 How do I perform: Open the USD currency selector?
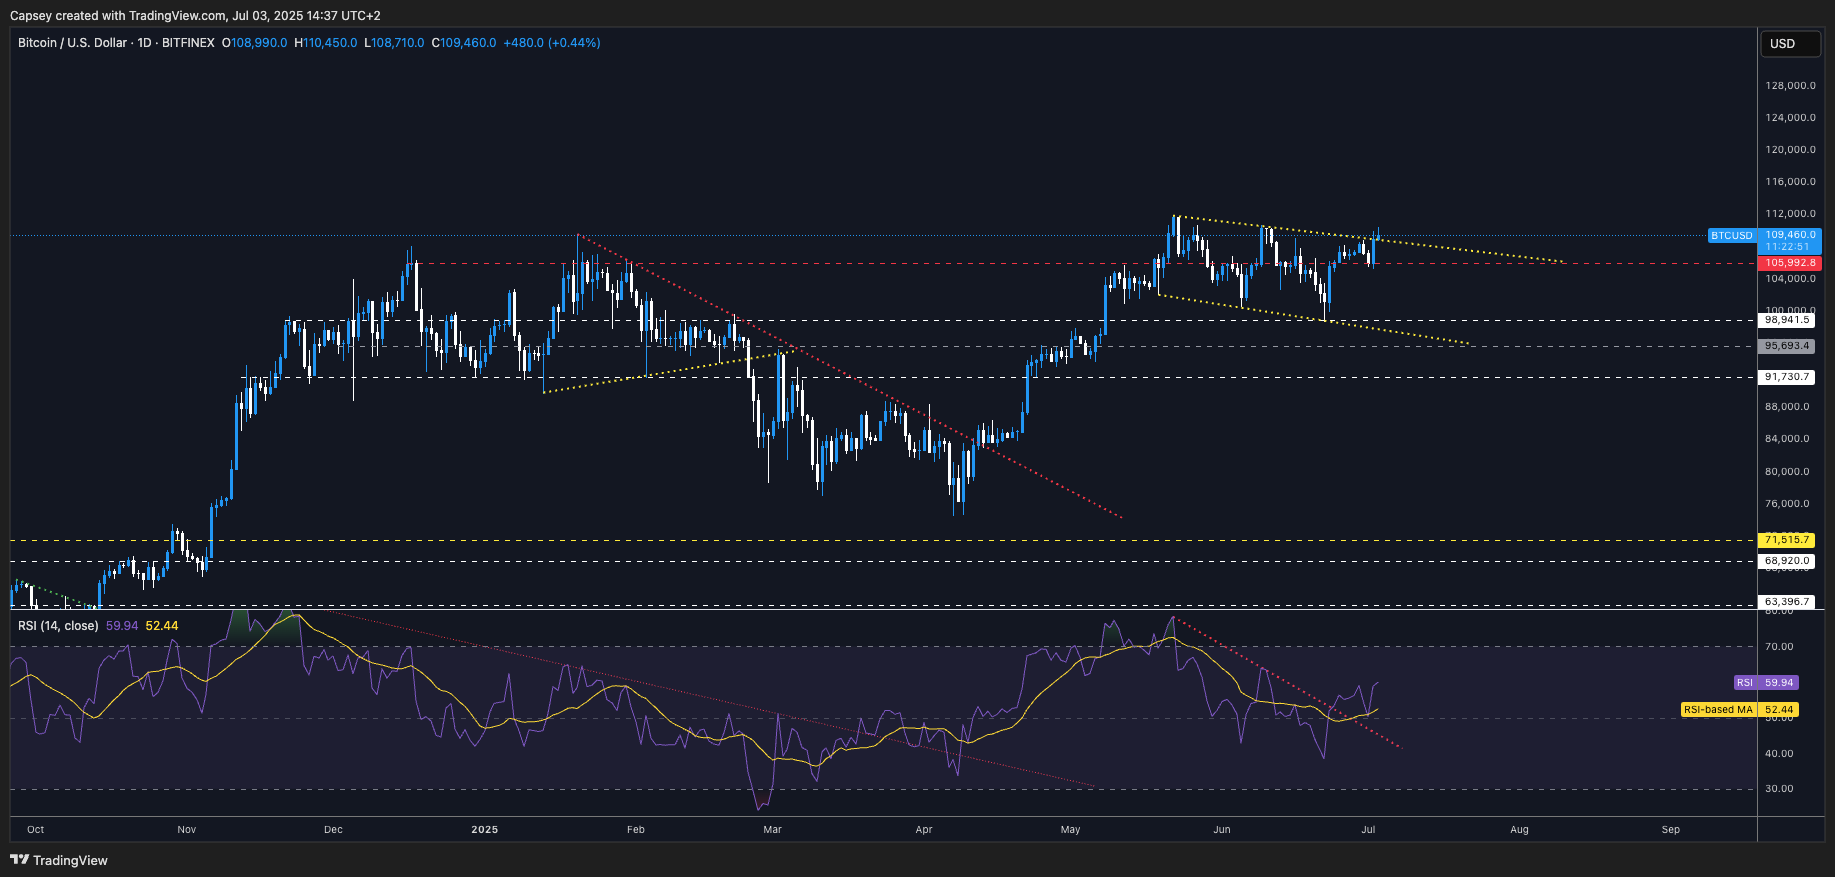pyautogui.click(x=1789, y=43)
